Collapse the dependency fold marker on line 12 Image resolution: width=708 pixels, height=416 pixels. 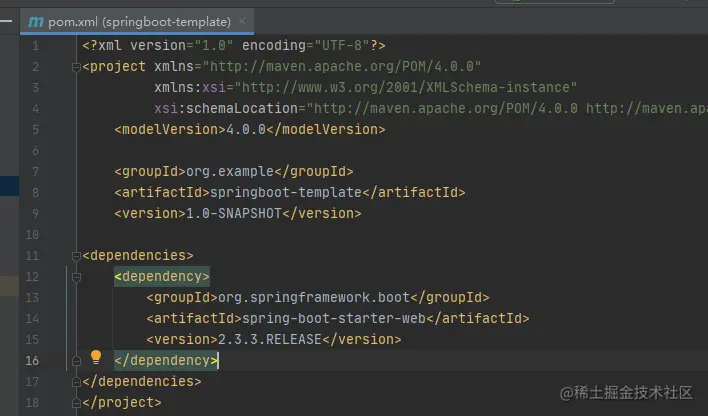(x=76, y=277)
